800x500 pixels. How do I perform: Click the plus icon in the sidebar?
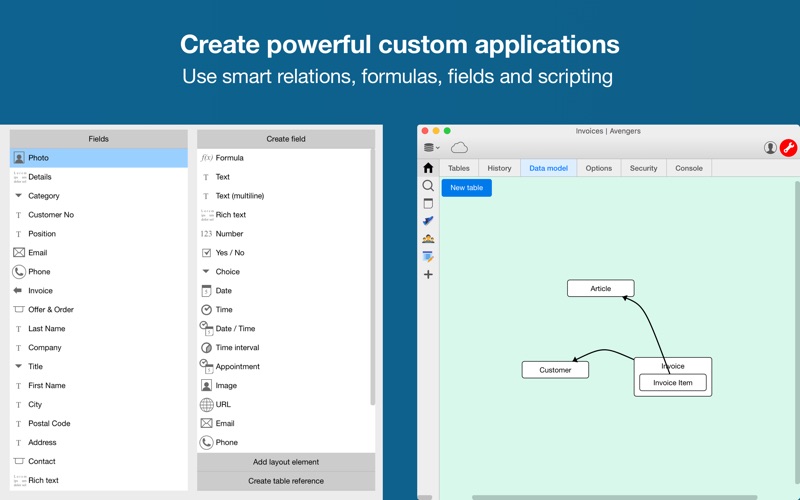point(428,274)
